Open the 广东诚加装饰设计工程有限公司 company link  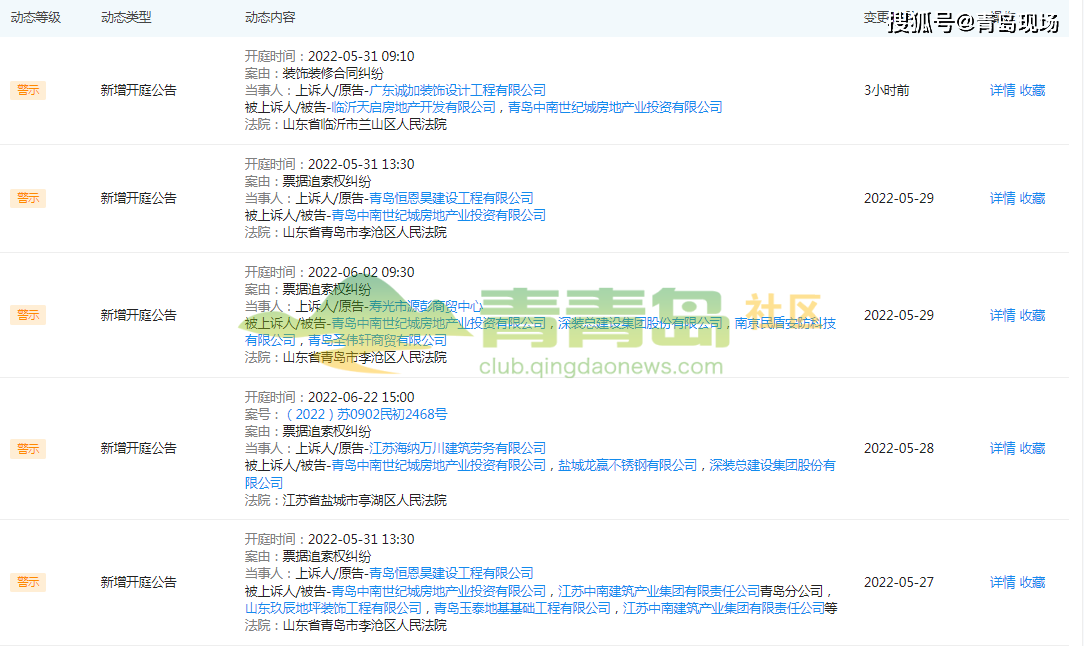457,90
